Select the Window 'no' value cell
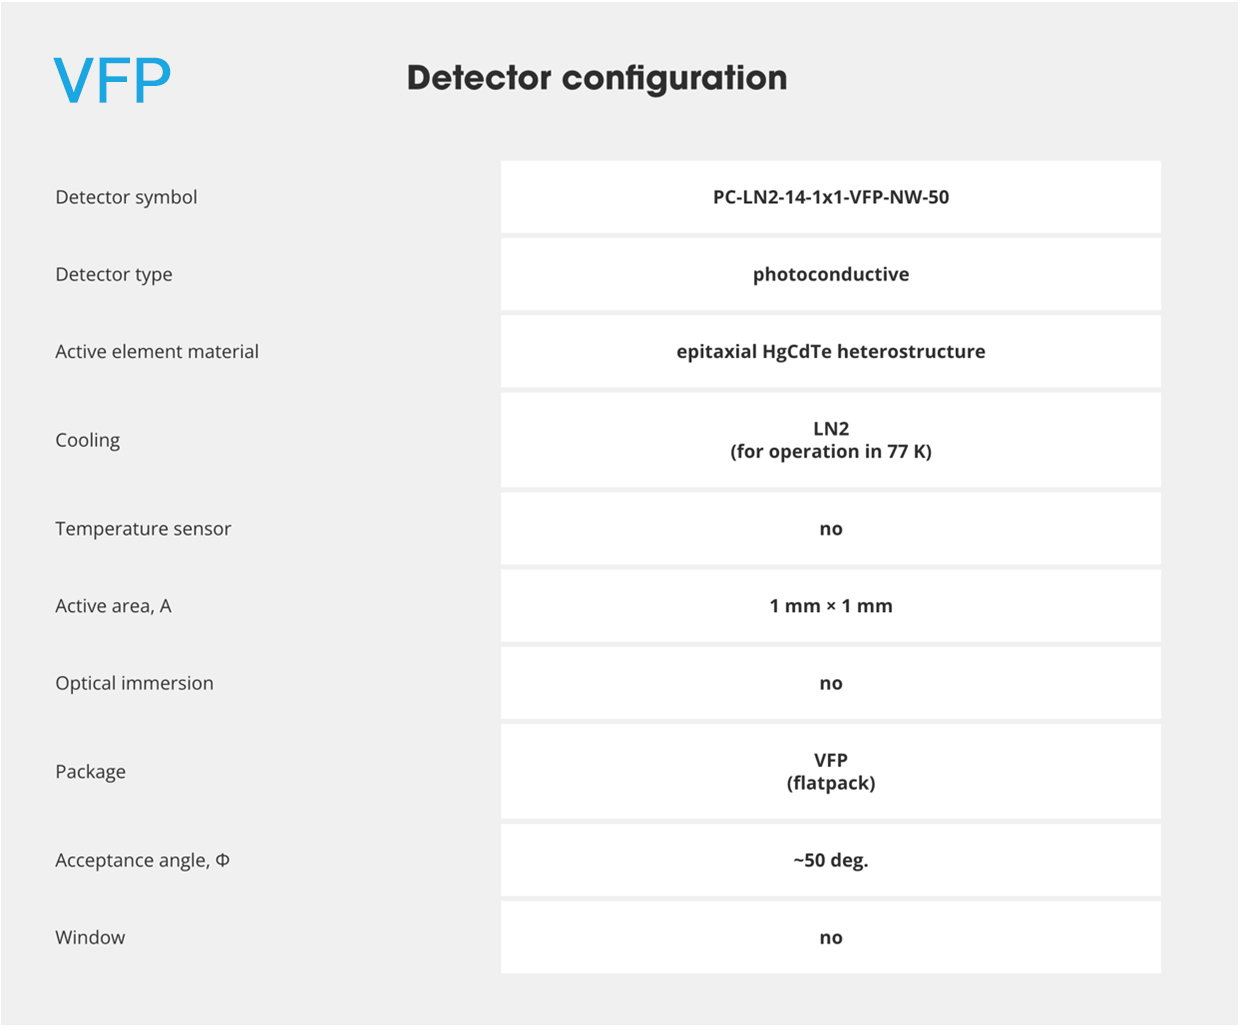This screenshot has height=1031, width=1241. click(831, 937)
